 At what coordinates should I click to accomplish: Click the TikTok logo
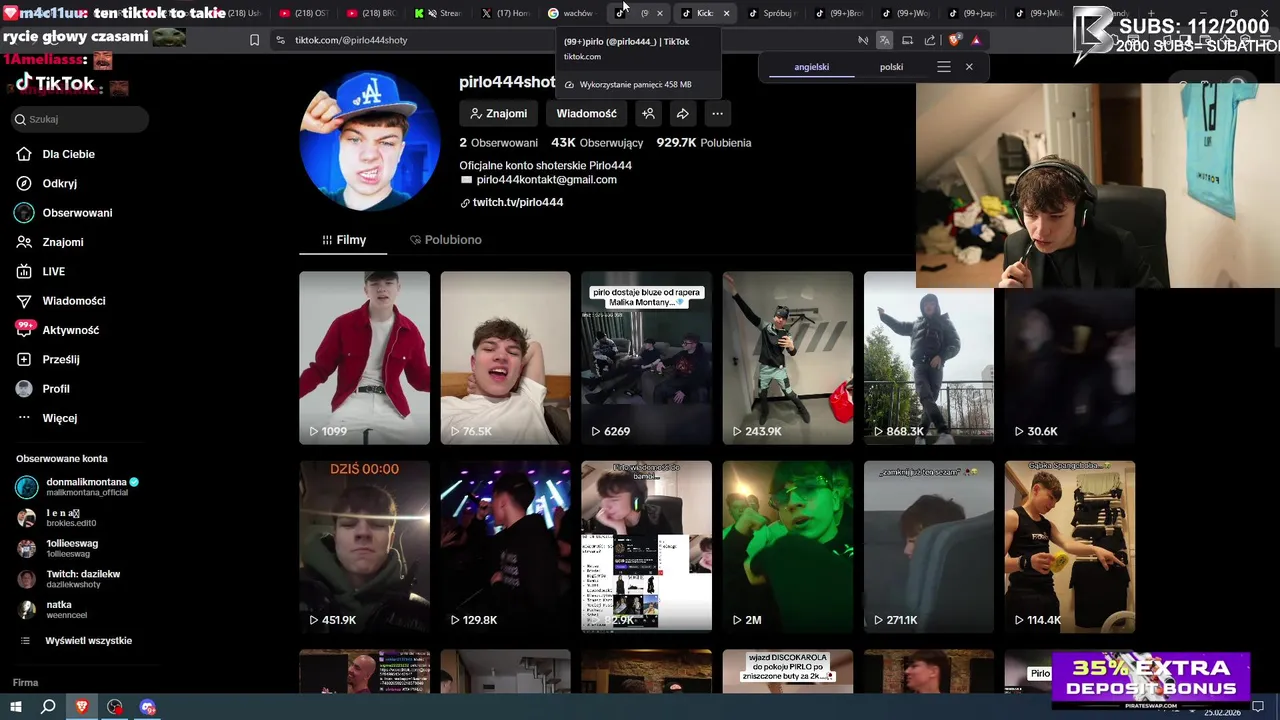[x=55, y=84]
